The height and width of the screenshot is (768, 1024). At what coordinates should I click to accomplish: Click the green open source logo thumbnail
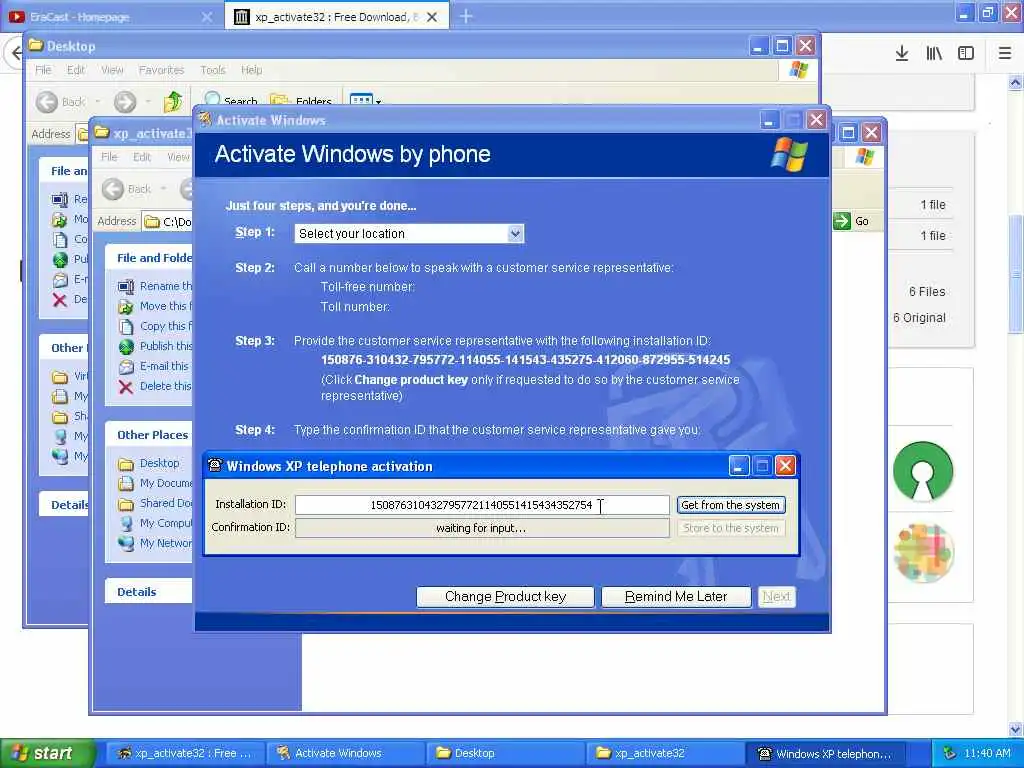(923, 471)
